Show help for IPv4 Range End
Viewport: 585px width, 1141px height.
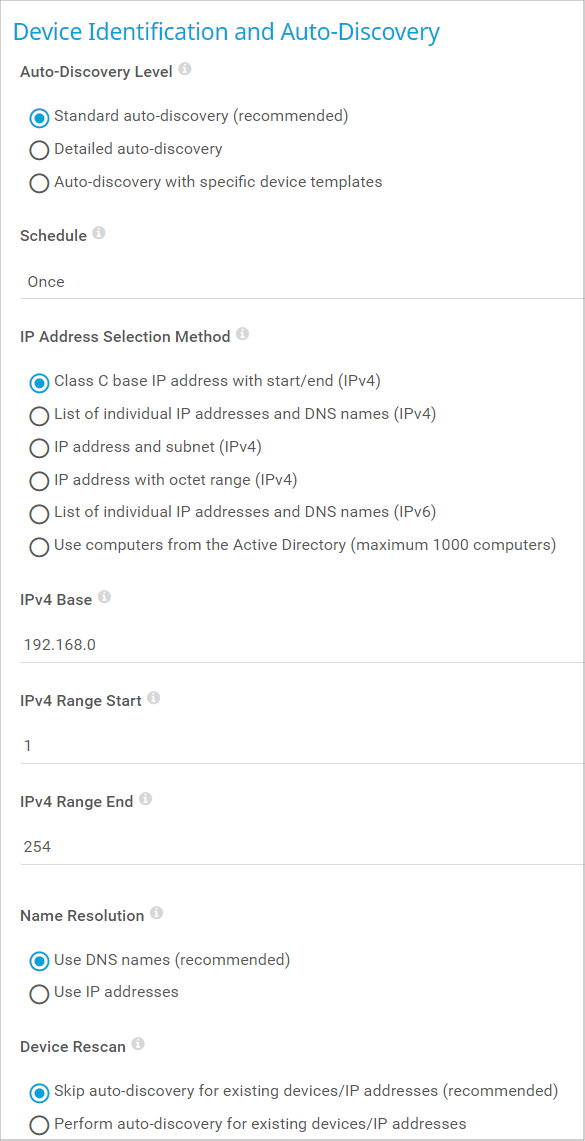[145, 800]
